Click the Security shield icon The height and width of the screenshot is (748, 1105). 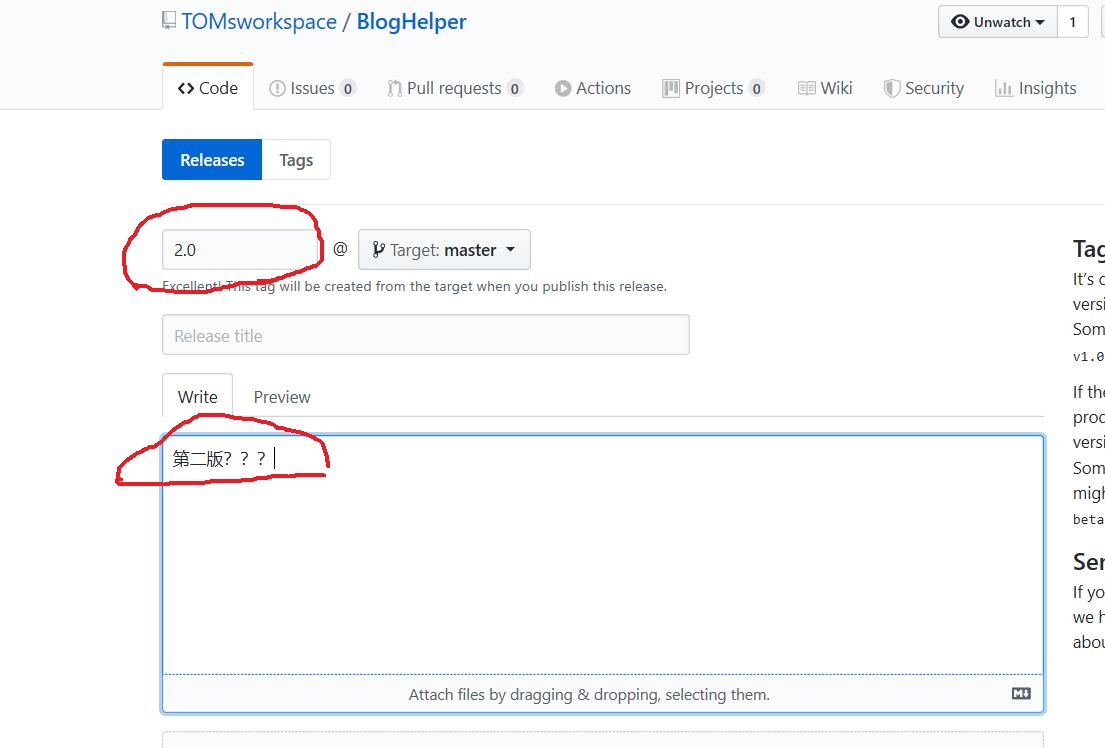(x=891, y=88)
